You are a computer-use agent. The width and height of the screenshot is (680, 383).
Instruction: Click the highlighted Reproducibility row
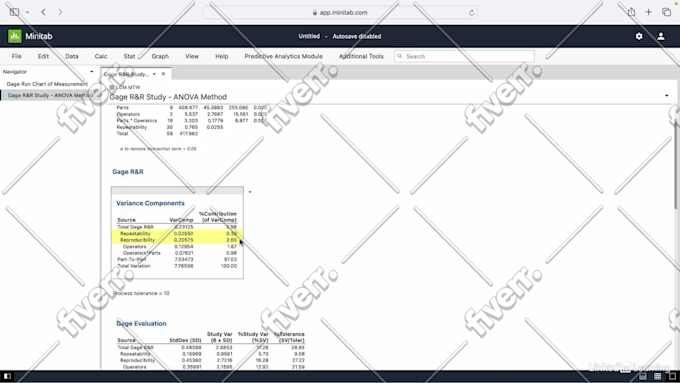point(177,240)
